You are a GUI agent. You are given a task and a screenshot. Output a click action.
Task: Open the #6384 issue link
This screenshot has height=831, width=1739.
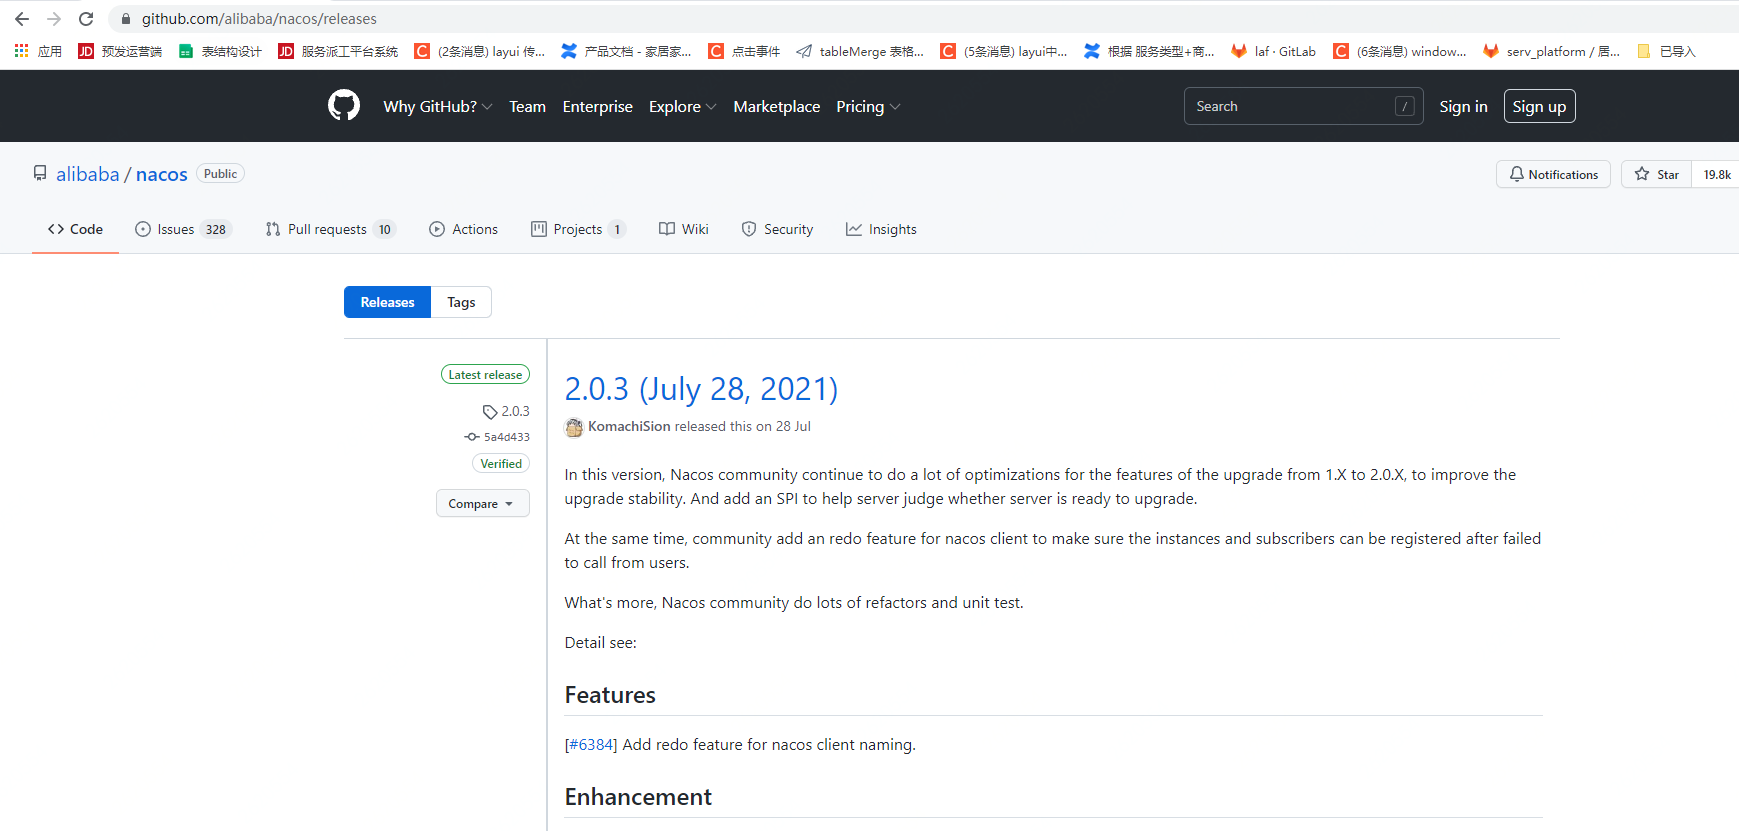(x=591, y=744)
